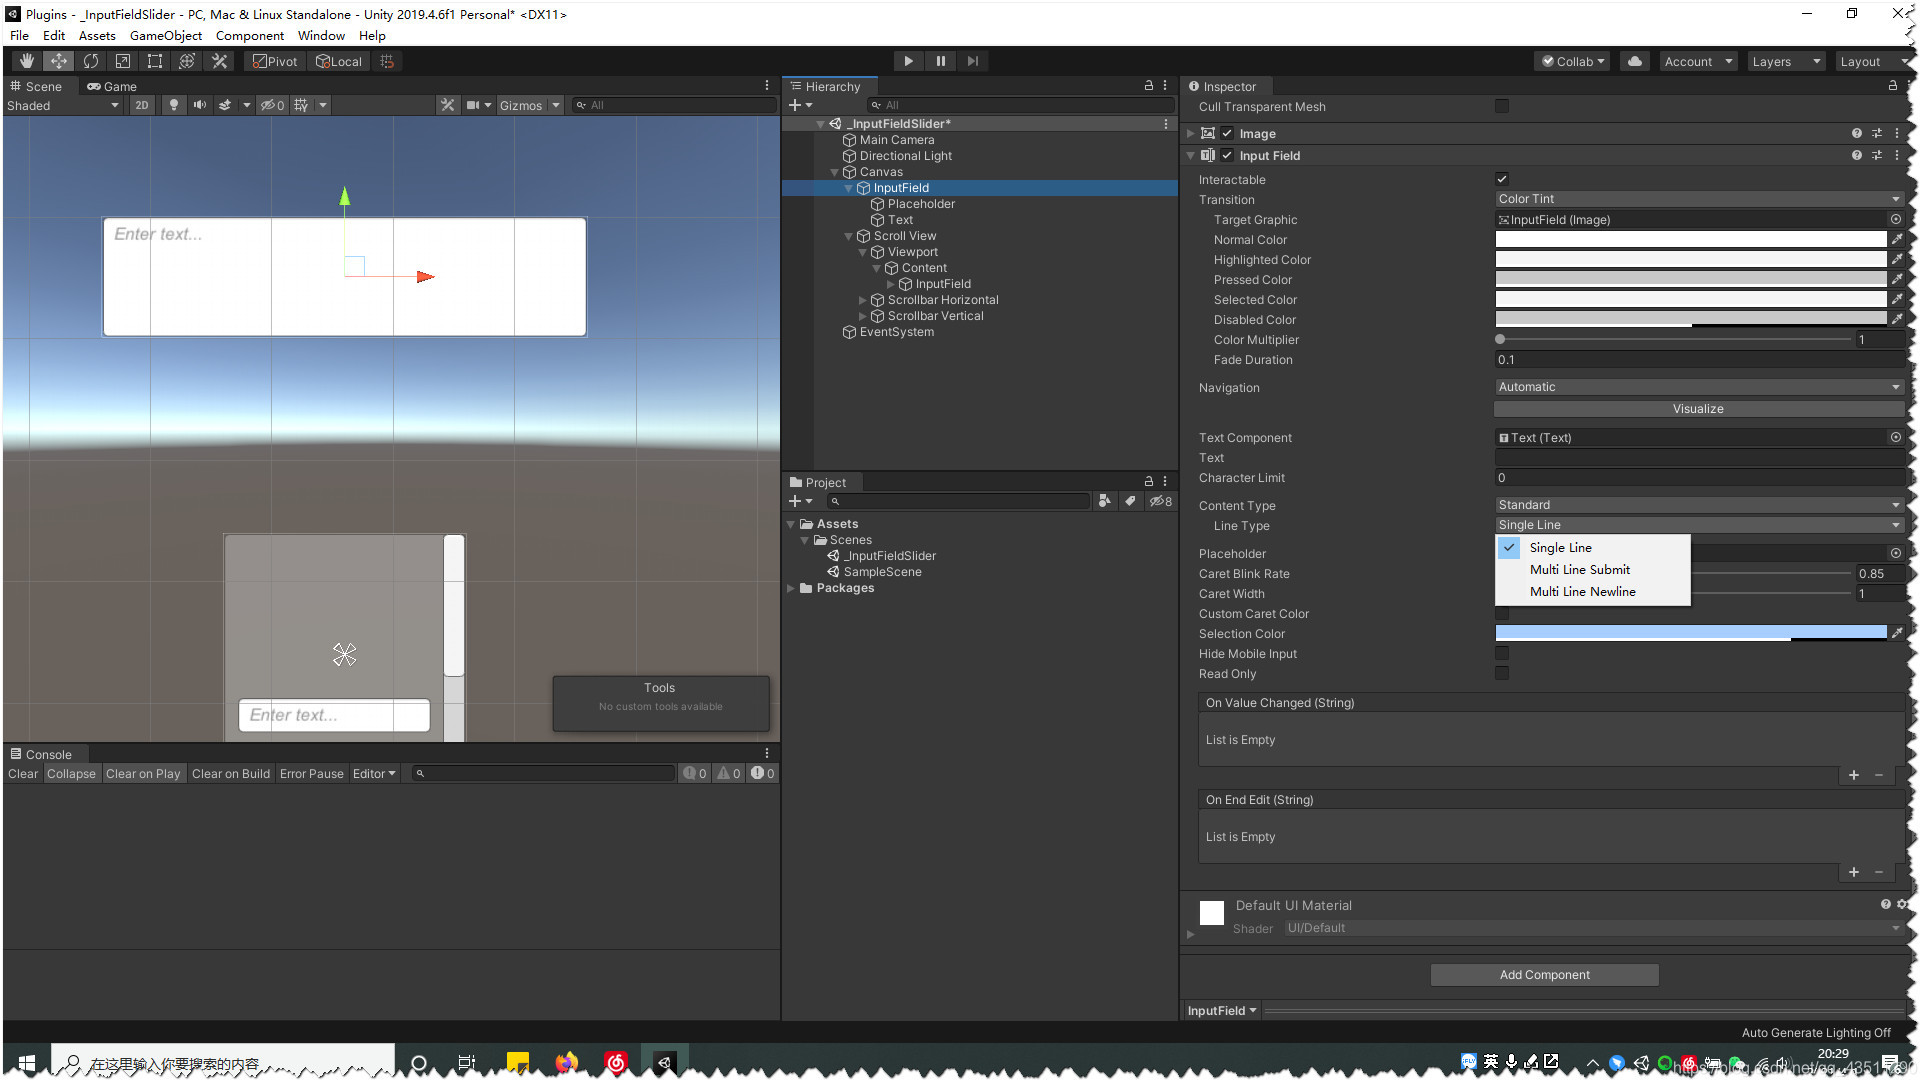Open Transition Color Tint dropdown
Image resolution: width=1927 pixels, height=1087 pixels.
(x=1699, y=199)
